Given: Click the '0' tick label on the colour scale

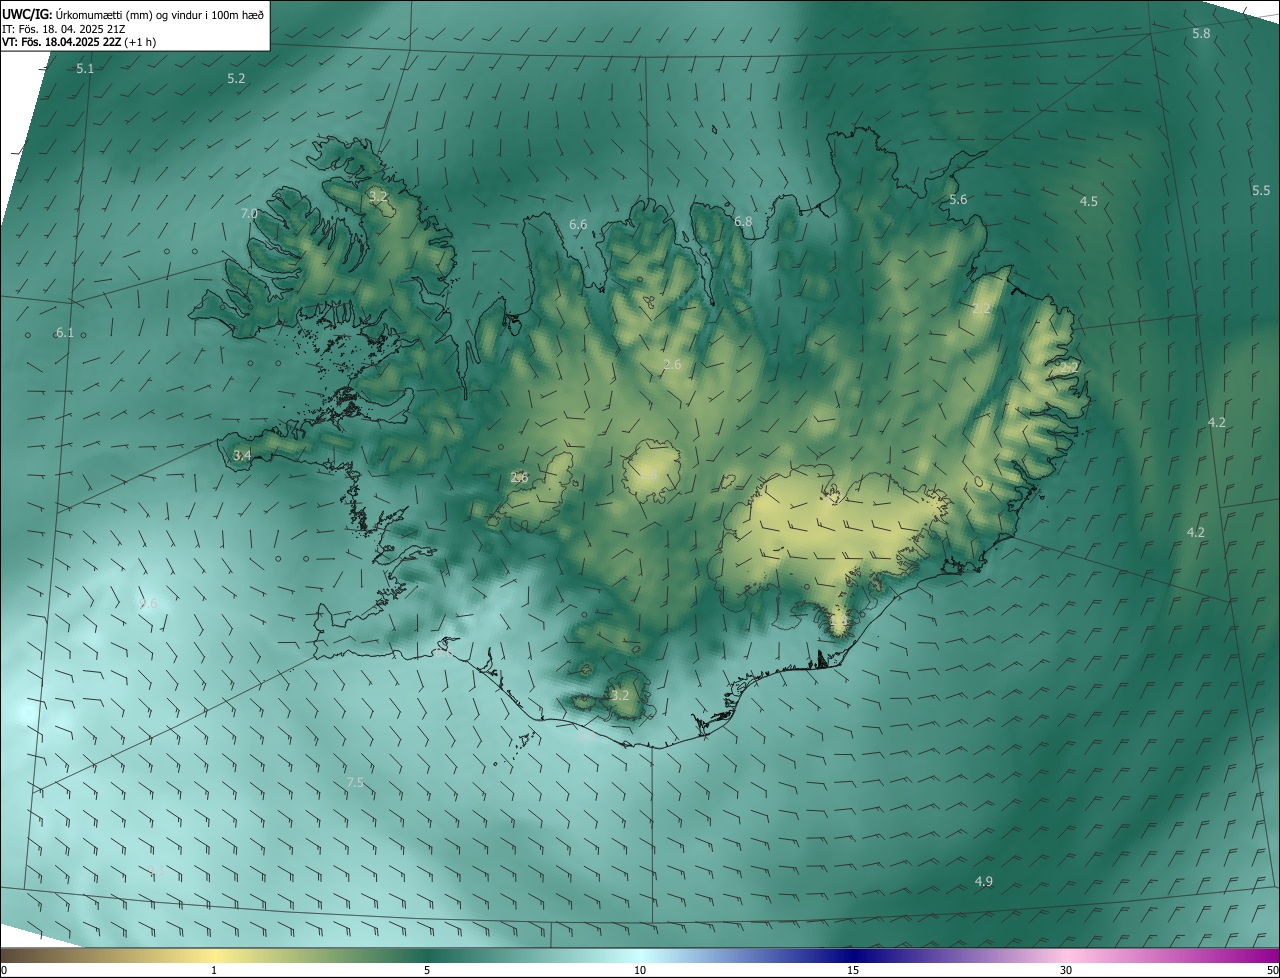Looking at the screenshot, I should pyautogui.click(x=4, y=970).
